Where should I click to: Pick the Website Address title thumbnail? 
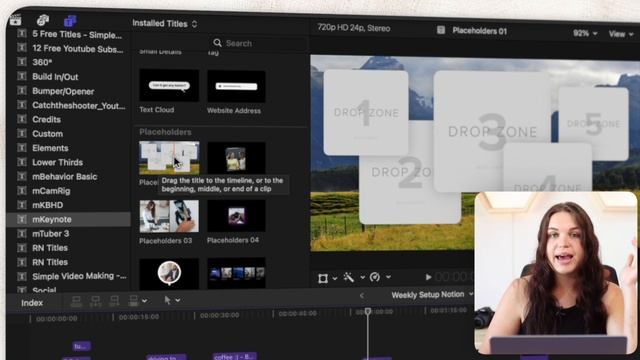(x=236, y=86)
